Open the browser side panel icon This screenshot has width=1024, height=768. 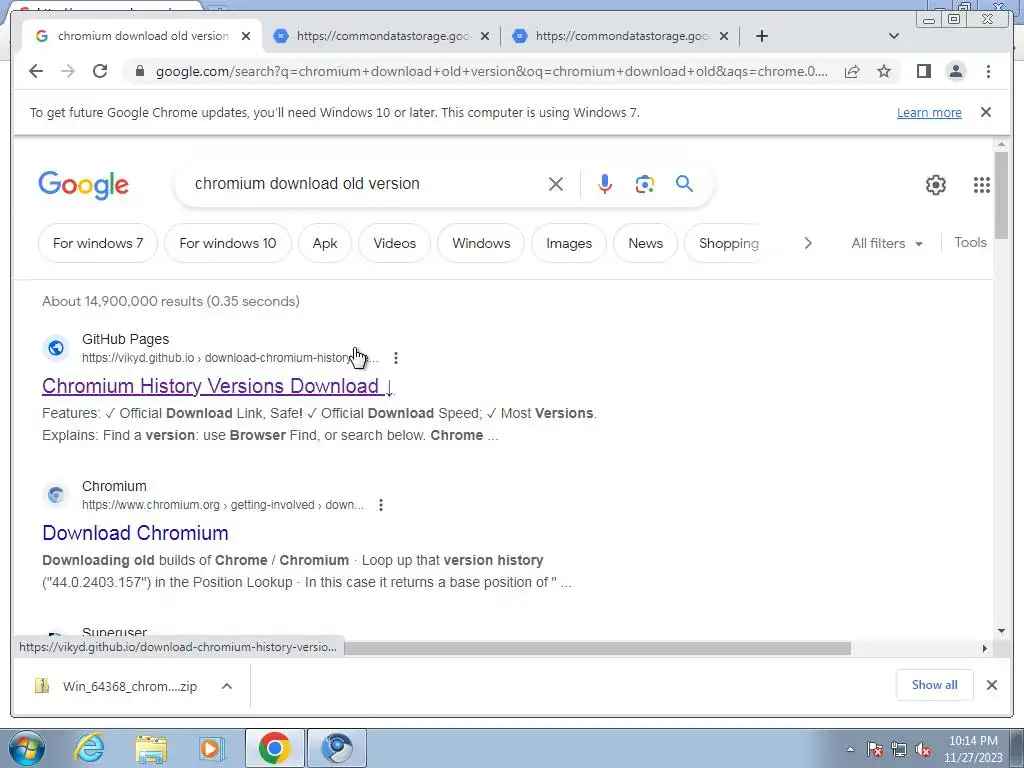(x=923, y=71)
